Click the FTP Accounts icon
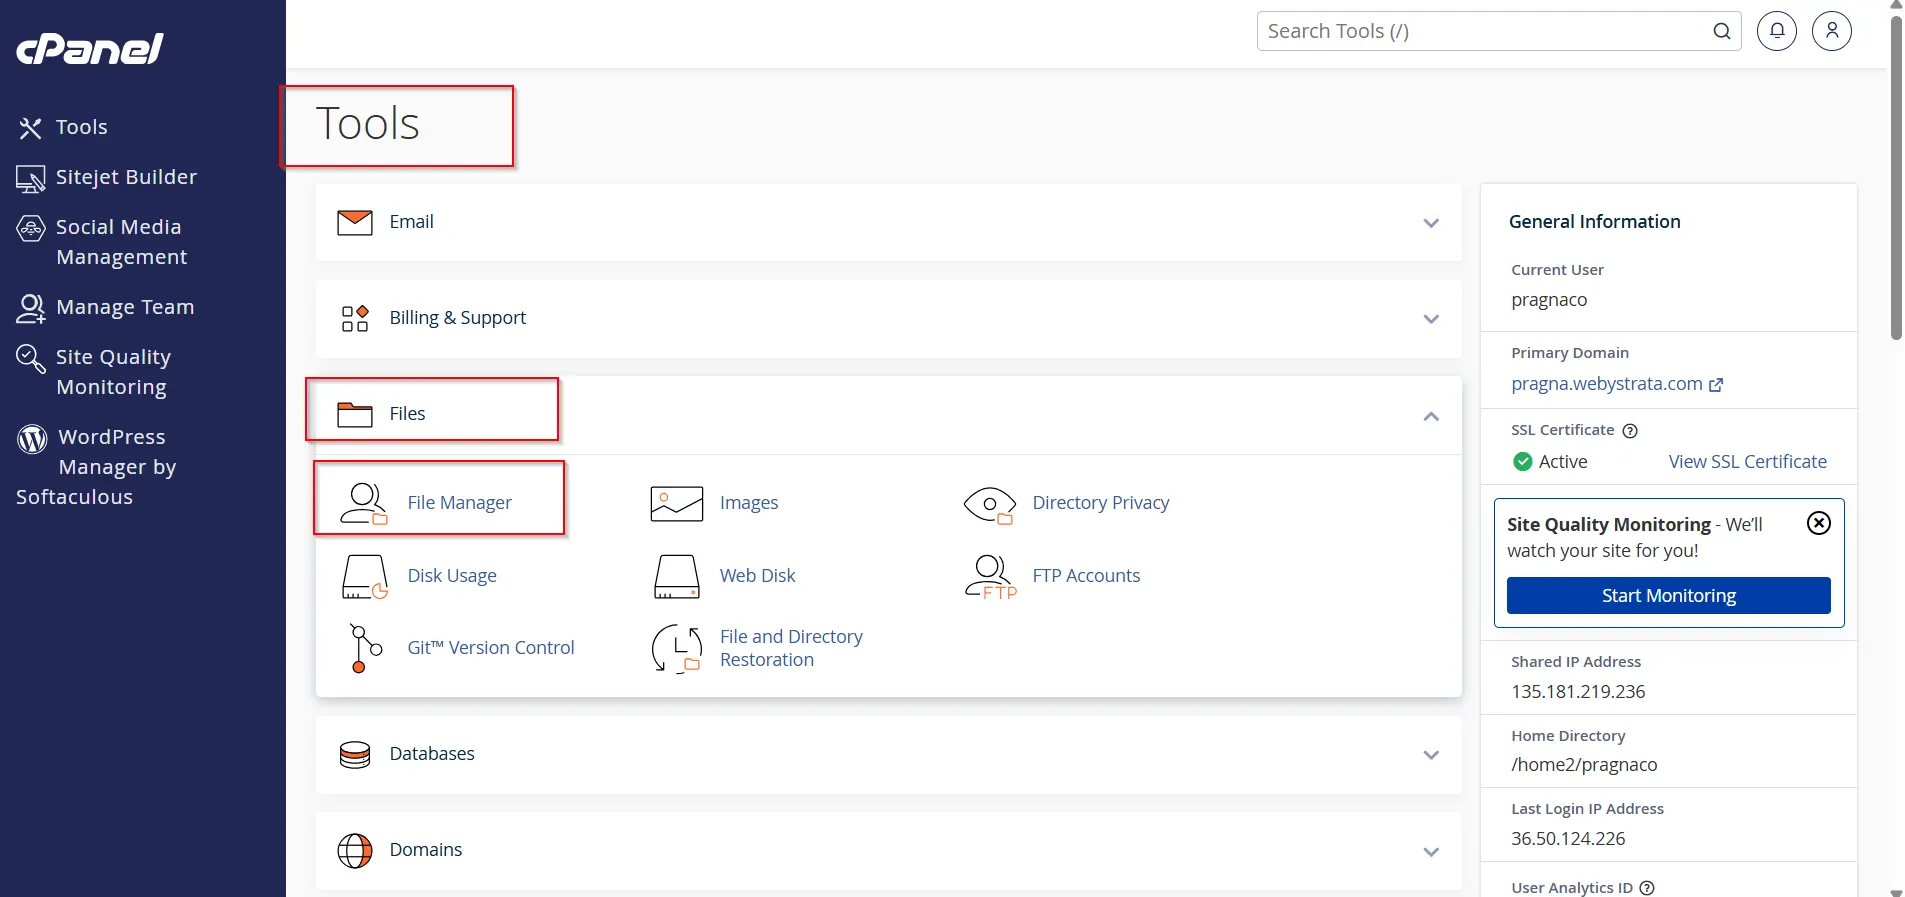The width and height of the screenshot is (1905, 897). point(990,577)
